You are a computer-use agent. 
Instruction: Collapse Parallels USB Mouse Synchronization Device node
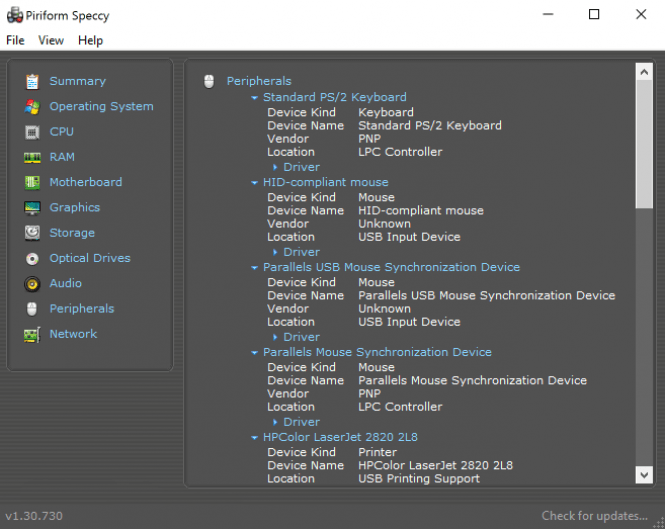254,268
